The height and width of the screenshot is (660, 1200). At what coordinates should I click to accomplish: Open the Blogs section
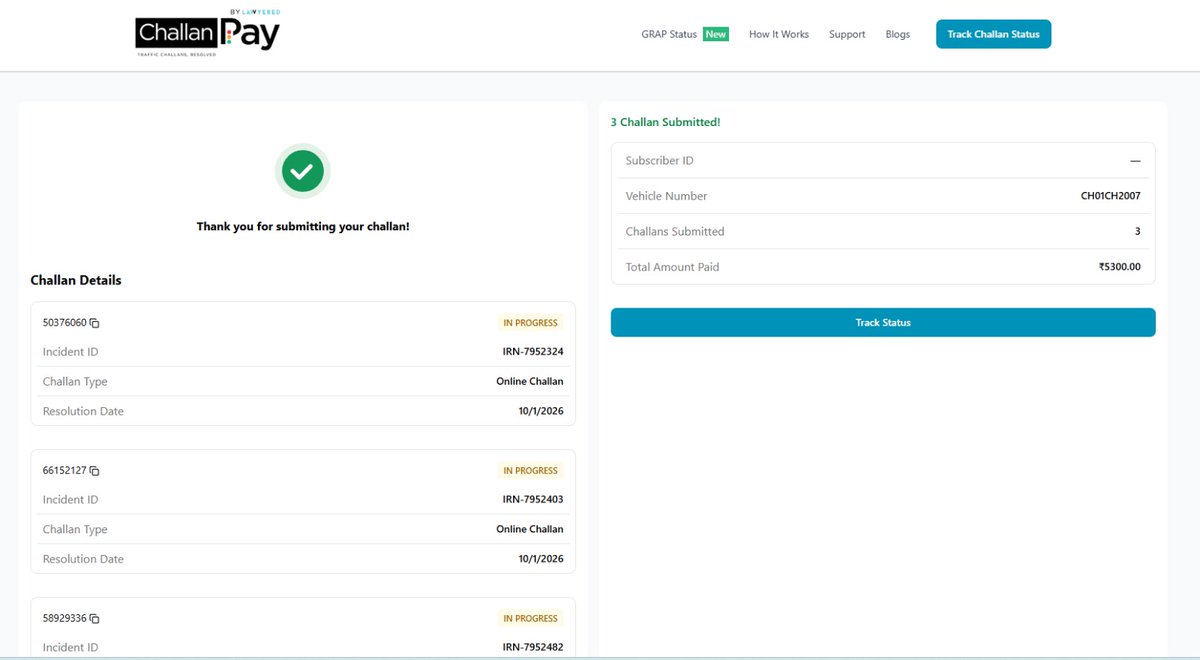tap(898, 34)
